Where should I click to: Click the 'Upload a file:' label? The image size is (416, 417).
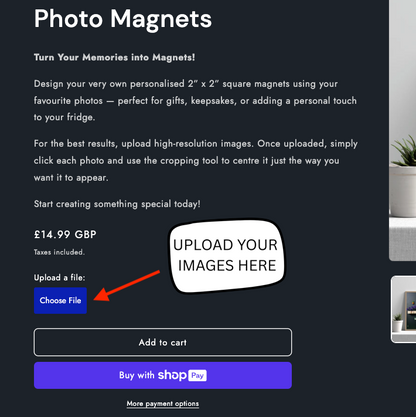(59, 277)
